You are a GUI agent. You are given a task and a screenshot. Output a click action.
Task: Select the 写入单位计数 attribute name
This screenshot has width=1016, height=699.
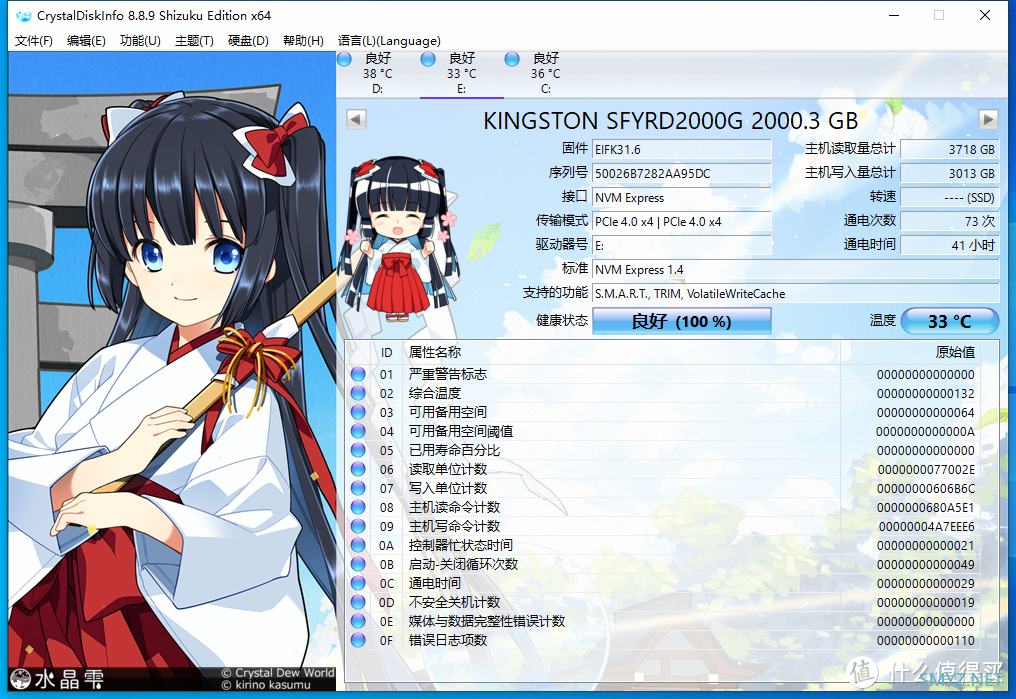(448, 488)
